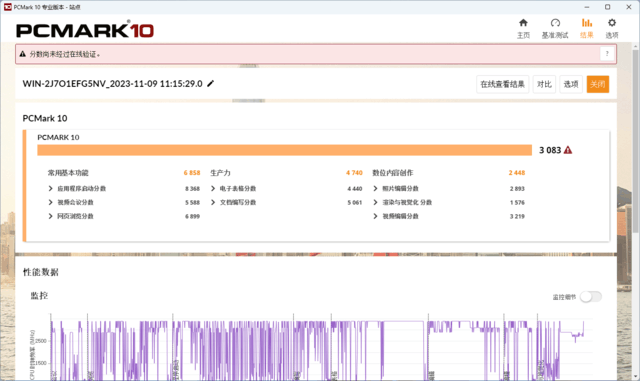The height and width of the screenshot is (381, 640).
Task: Expand the 视频会议分数 row
Action: (x=50, y=202)
